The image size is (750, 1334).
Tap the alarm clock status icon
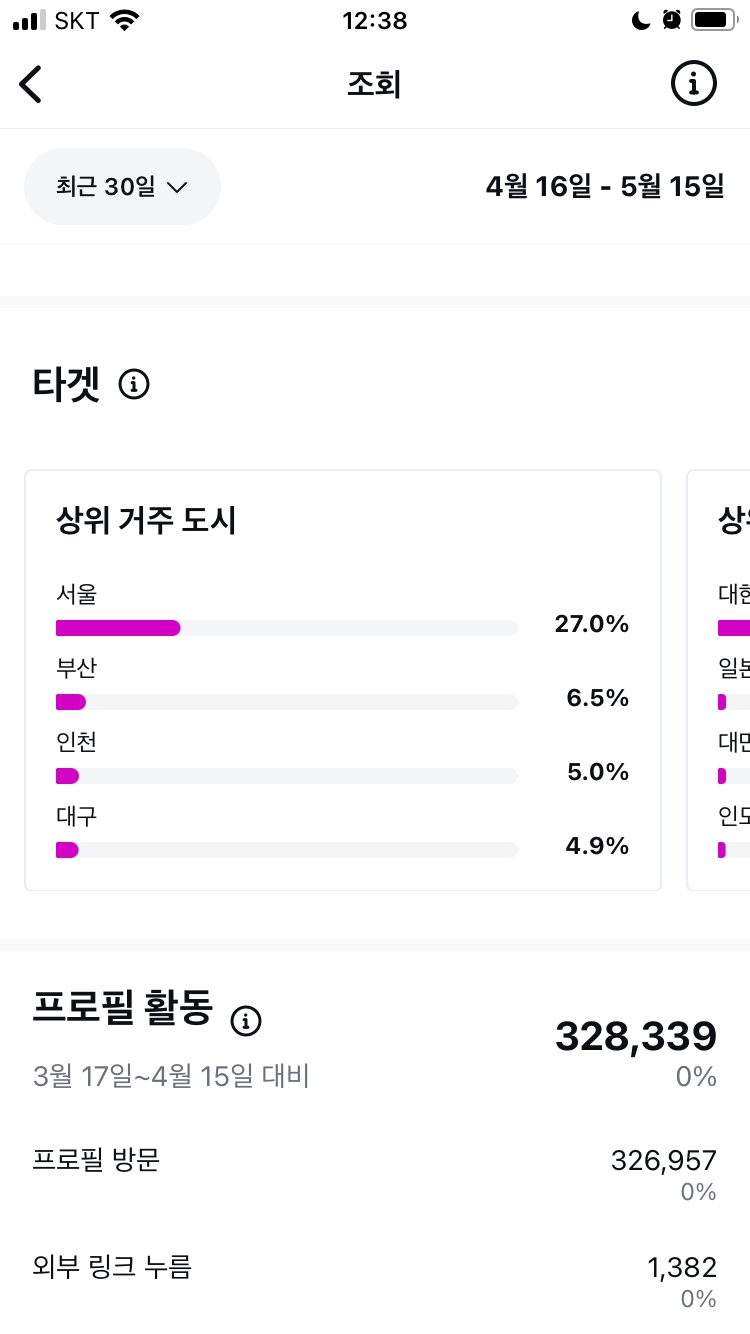point(672,20)
